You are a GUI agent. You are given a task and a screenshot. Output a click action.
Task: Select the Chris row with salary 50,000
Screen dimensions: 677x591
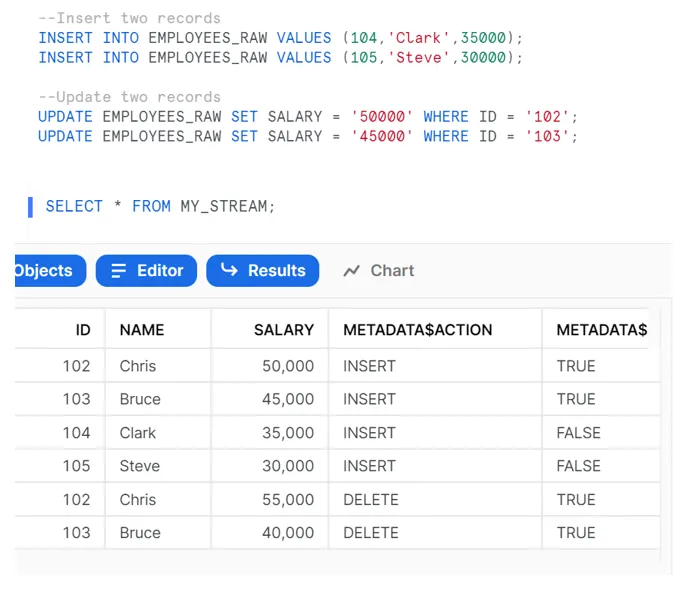pyautogui.click(x=138, y=366)
